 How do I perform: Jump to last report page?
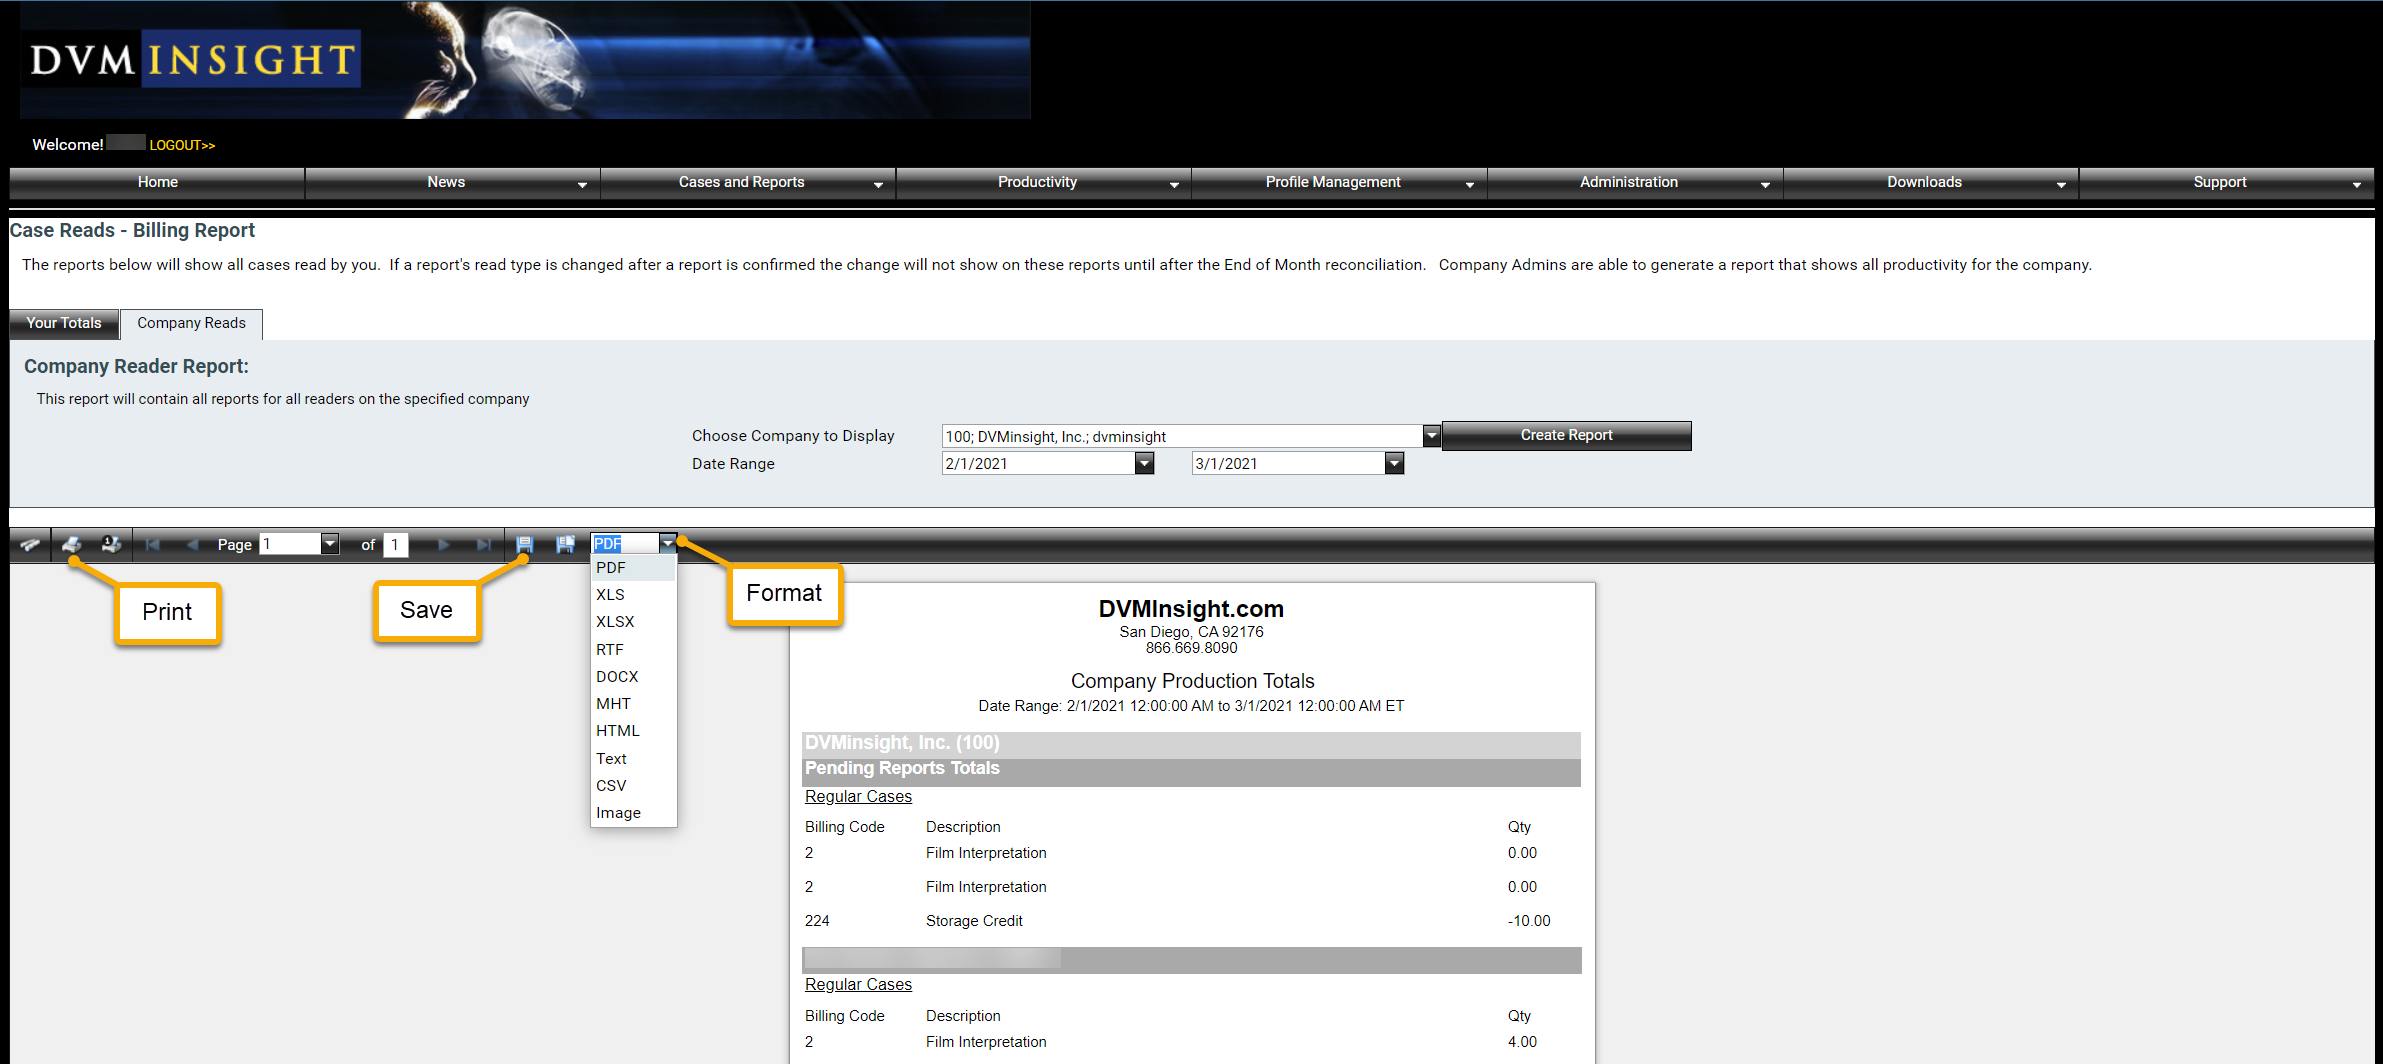coord(484,545)
